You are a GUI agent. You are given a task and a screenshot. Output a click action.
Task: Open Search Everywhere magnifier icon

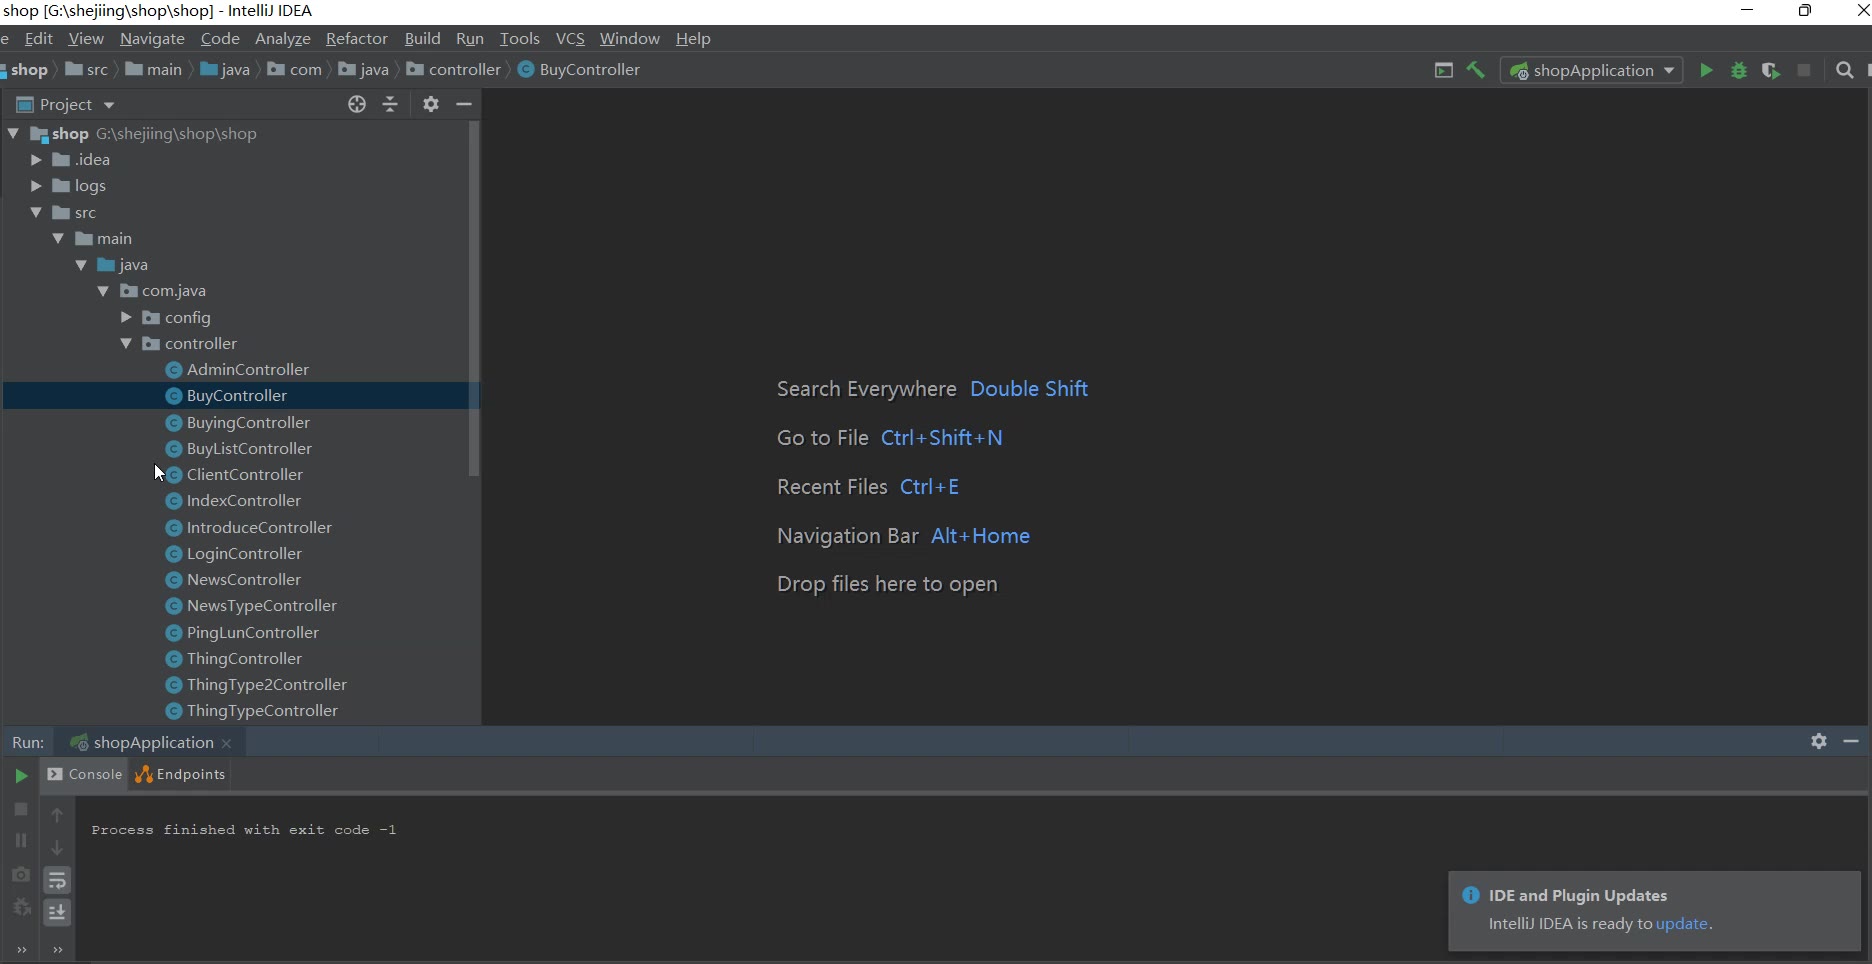pyautogui.click(x=1845, y=70)
